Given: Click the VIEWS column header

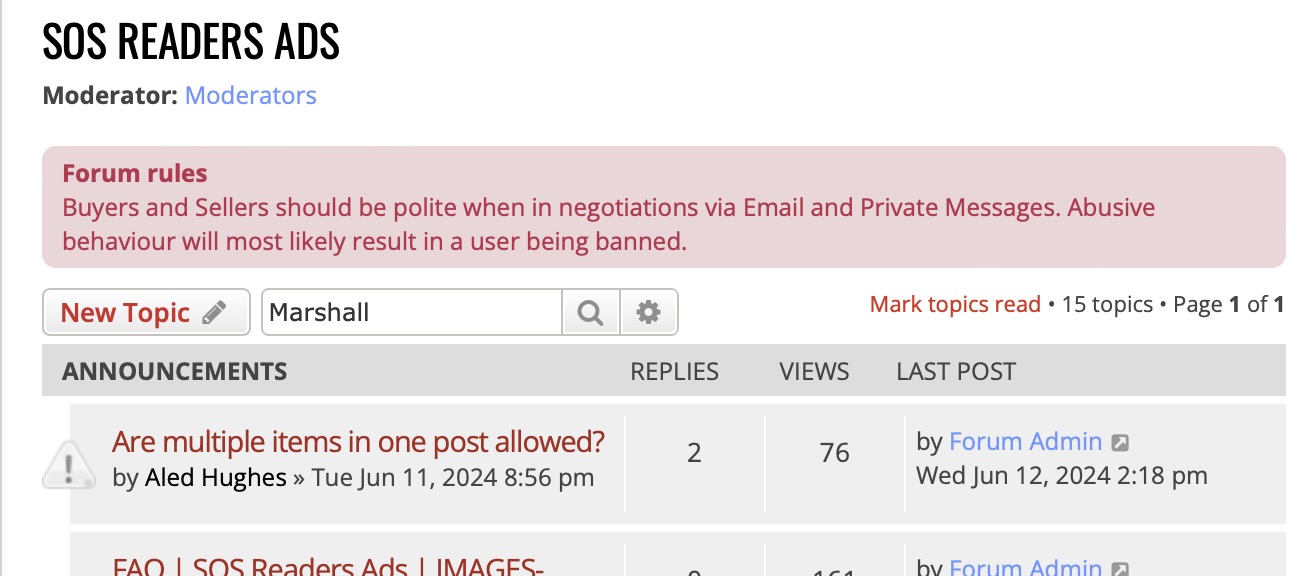Looking at the screenshot, I should click(x=814, y=372).
